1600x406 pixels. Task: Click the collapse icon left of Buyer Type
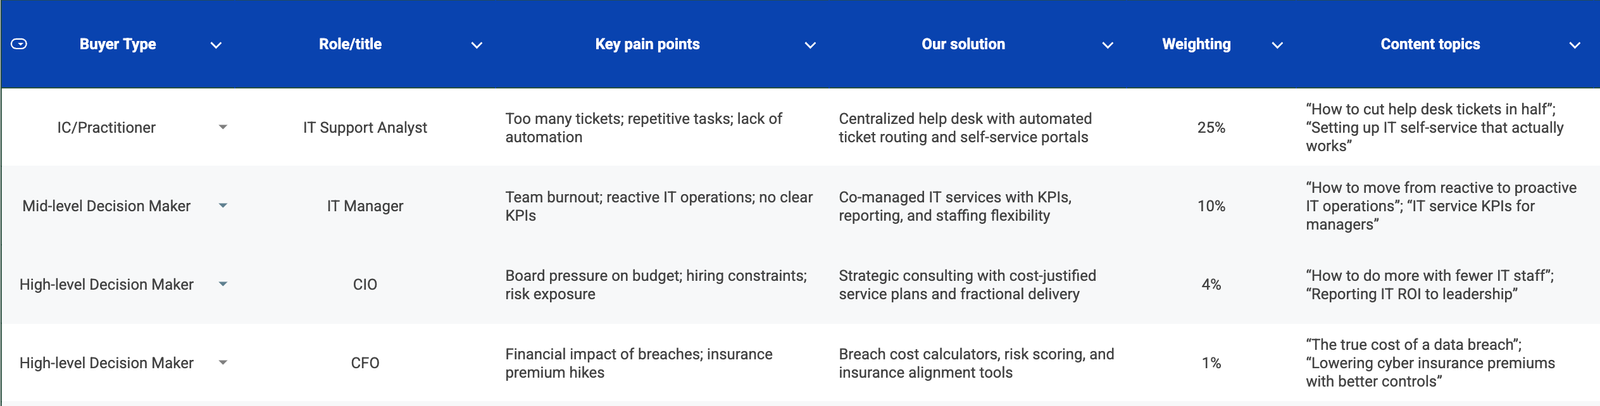pos(19,44)
